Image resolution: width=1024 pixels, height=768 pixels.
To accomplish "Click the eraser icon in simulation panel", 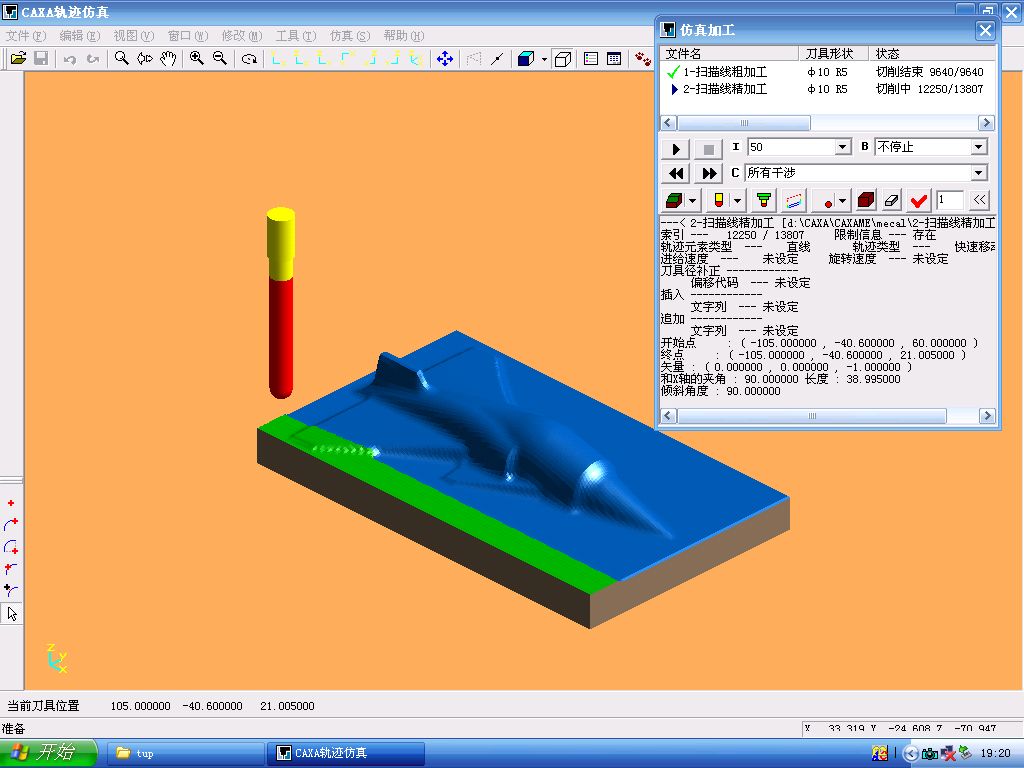I will 891,200.
